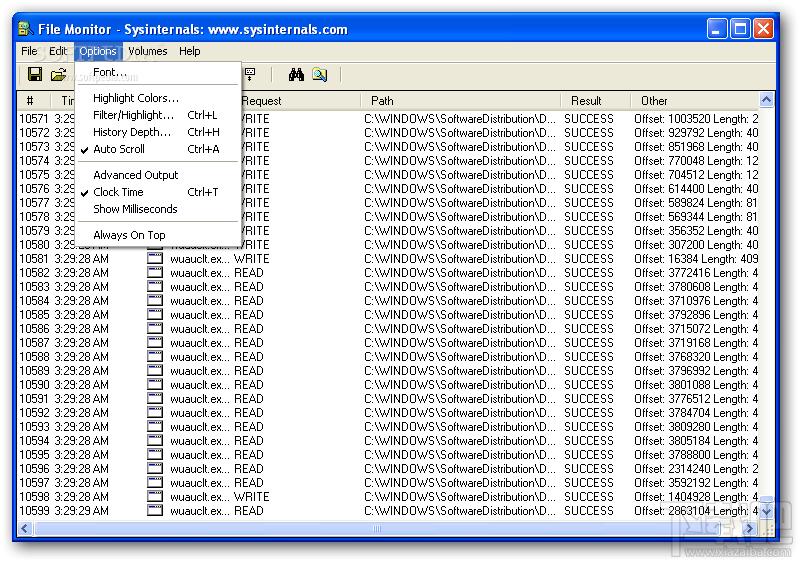
Task: Click process icon in row 10593
Action: [155, 426]
